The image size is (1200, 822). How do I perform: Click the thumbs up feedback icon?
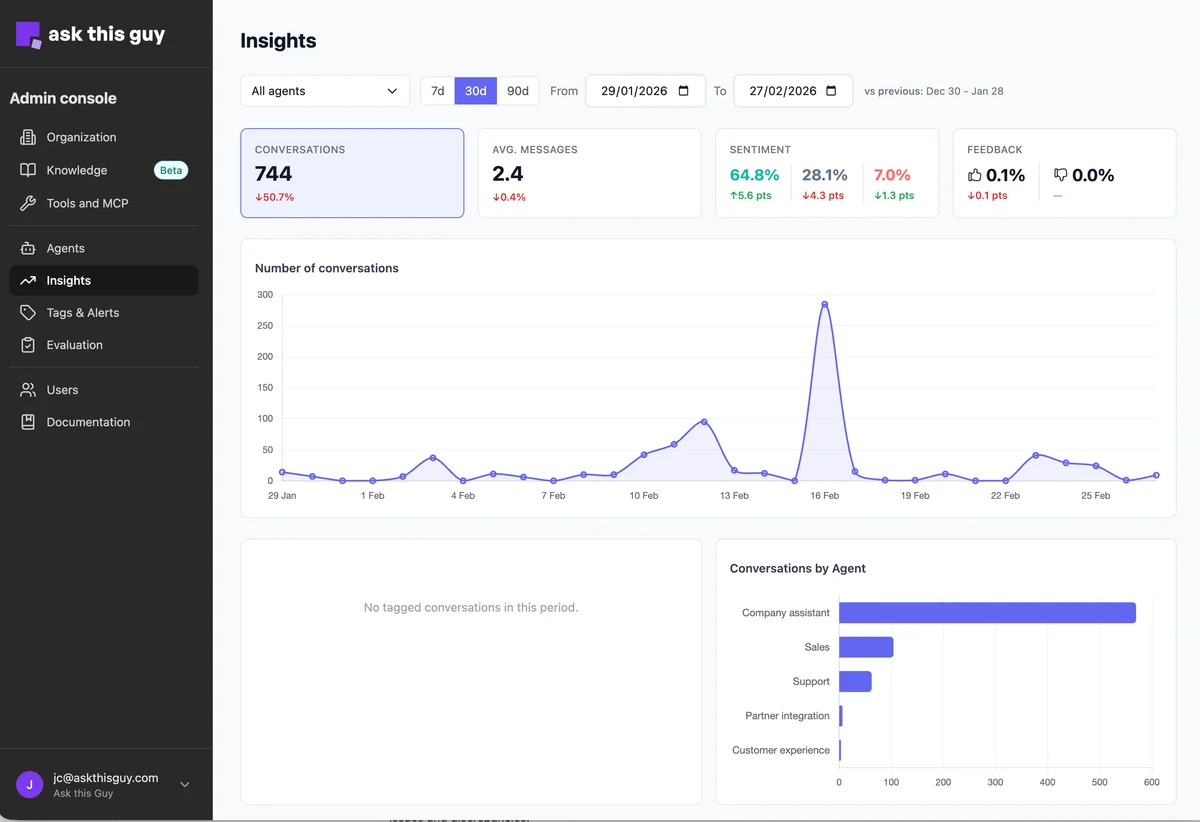(974, 175)
